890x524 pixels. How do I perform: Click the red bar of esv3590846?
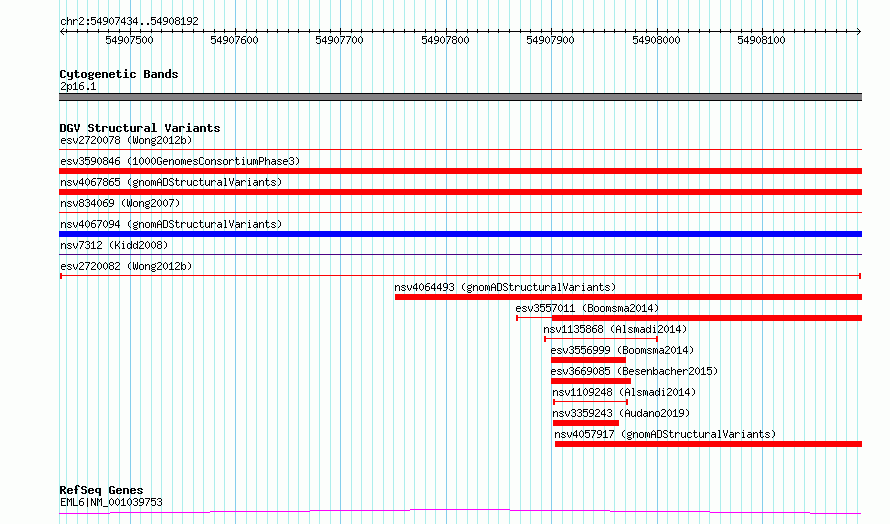point(460,171)
